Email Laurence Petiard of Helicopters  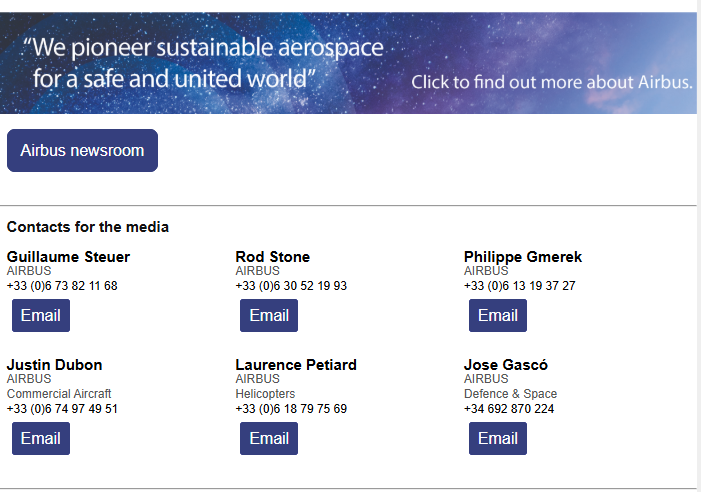269,439
